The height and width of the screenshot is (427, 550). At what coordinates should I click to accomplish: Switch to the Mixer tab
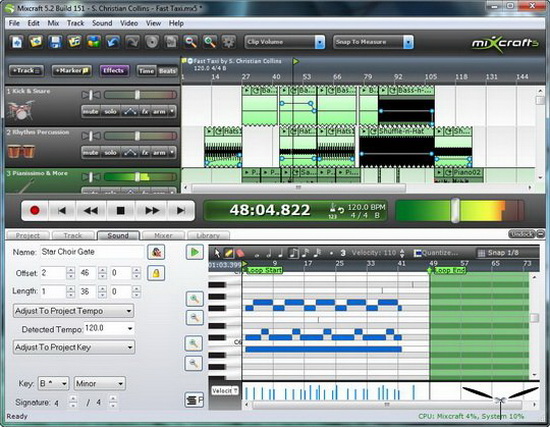[163, 235]
